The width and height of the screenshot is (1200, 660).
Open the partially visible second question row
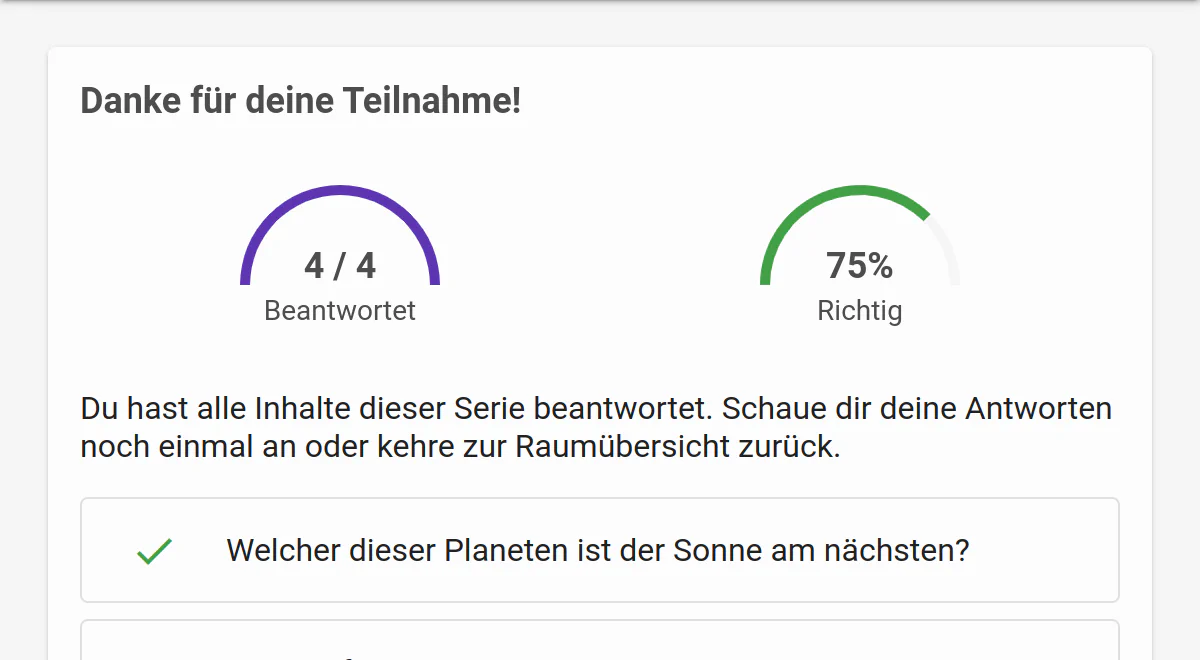(x=600, y=640)
